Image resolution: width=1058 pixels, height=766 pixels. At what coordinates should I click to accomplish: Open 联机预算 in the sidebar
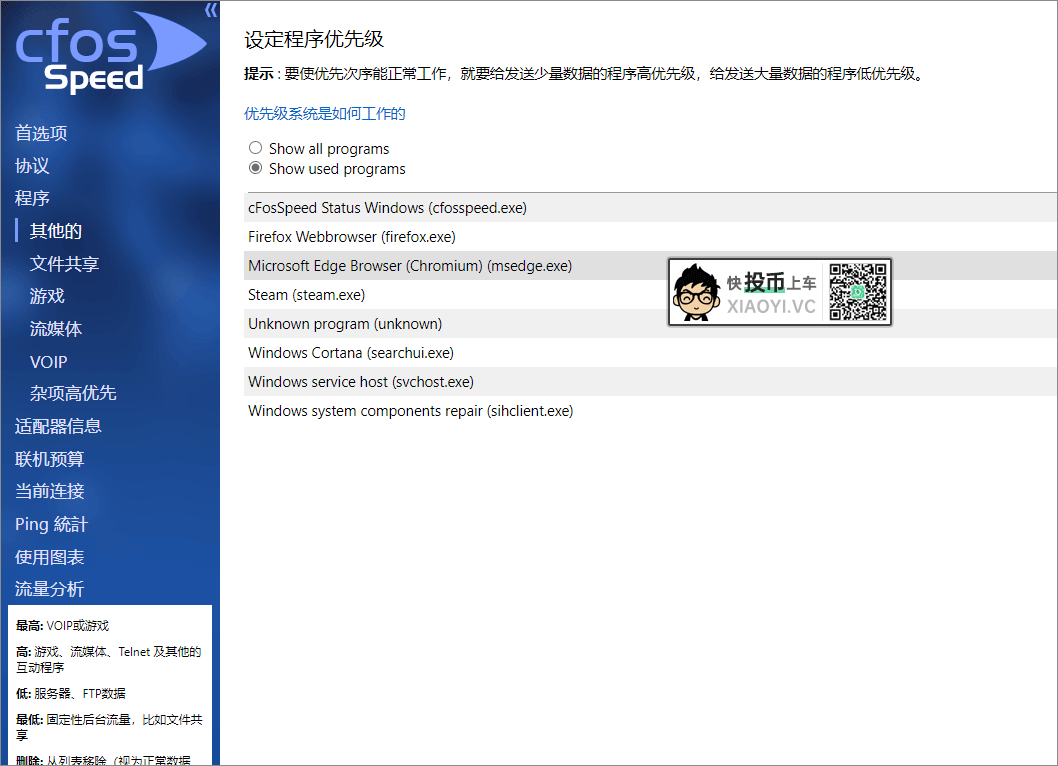(x=50, y=459)
